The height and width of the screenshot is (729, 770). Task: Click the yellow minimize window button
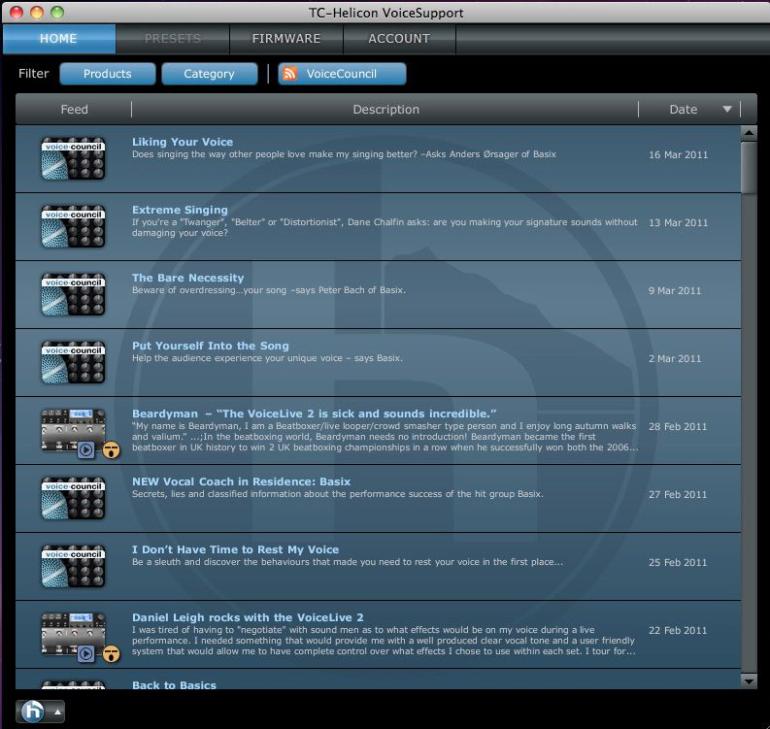(37, 12)
